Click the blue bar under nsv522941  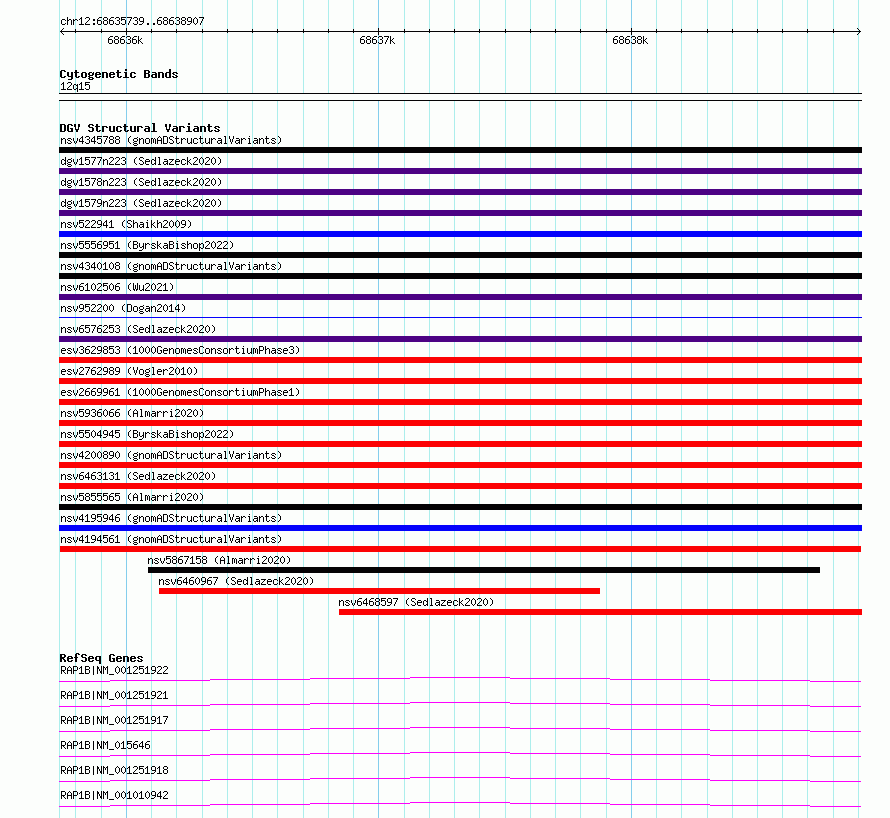460,234
